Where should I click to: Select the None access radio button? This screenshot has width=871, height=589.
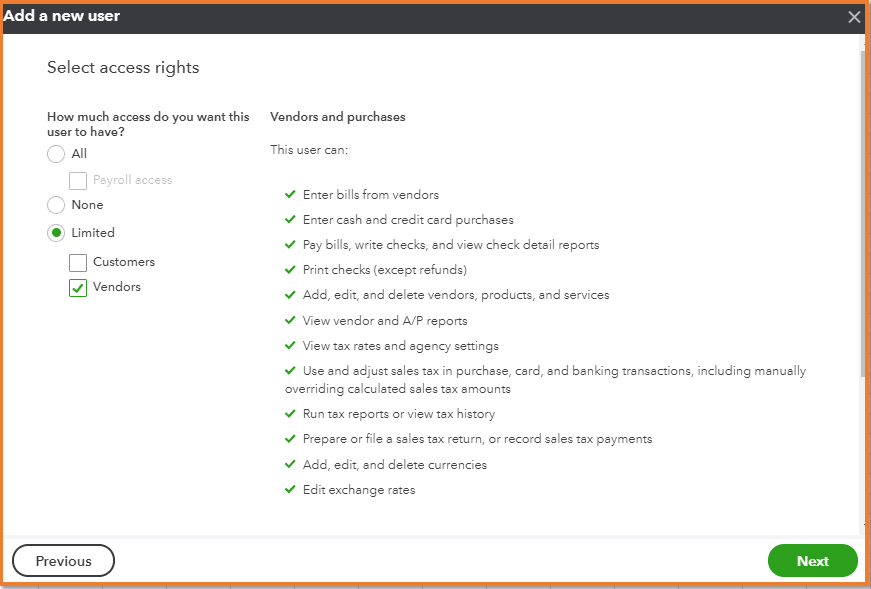[56, 205]
